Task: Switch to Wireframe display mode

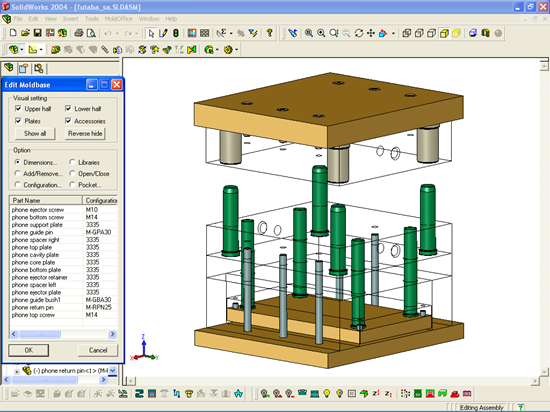Action: tap(407, 33)
